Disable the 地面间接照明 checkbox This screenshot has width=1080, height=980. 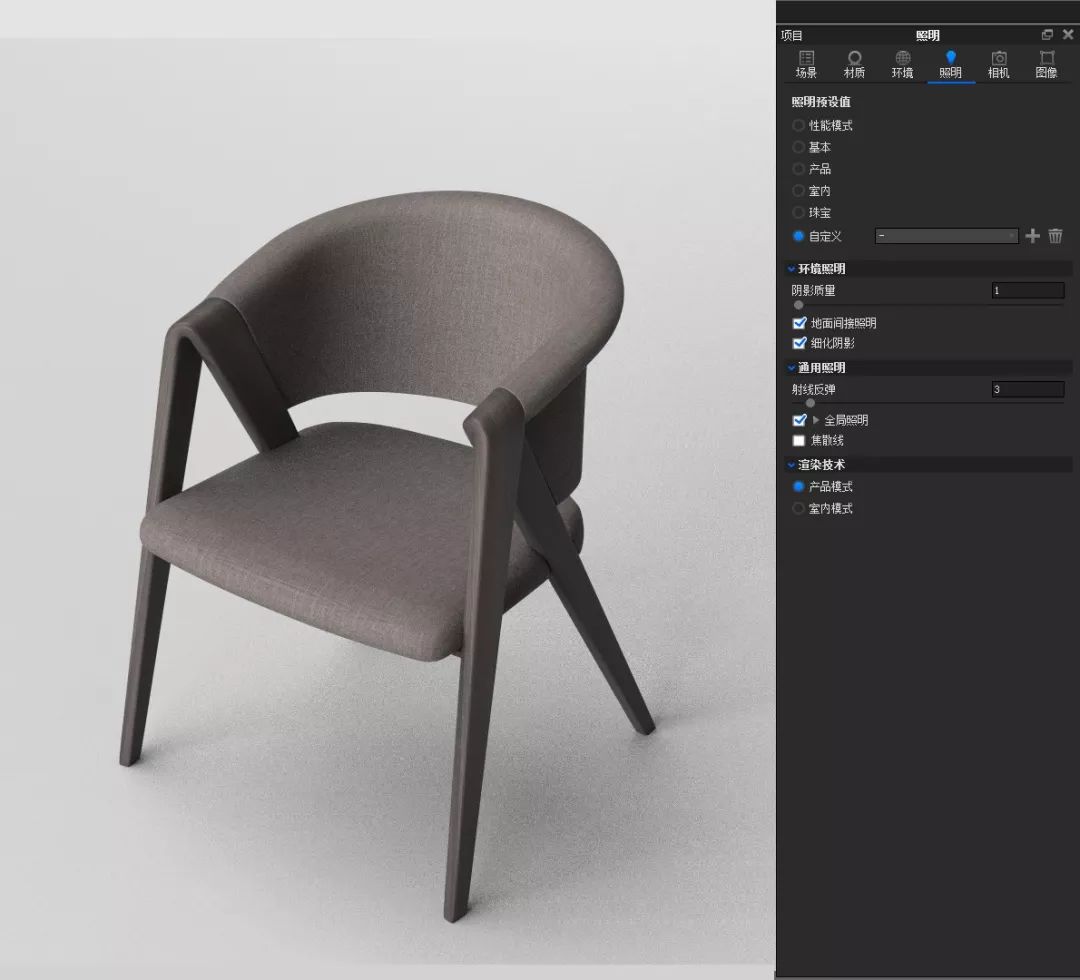pos(799,323)
